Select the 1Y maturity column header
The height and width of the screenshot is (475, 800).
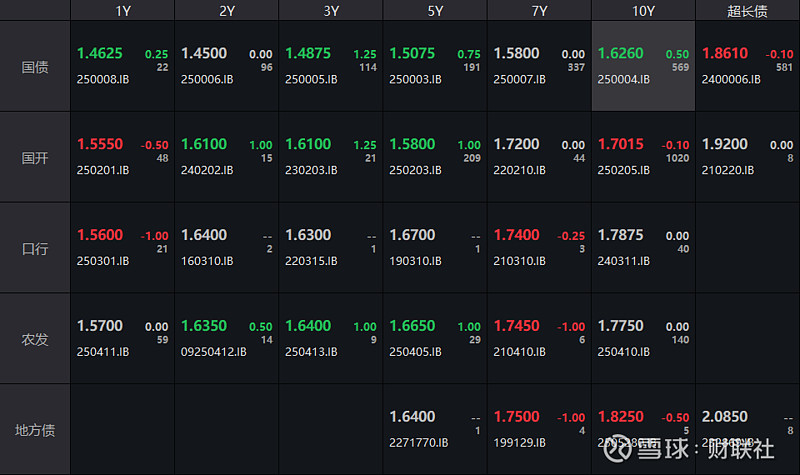122,10
